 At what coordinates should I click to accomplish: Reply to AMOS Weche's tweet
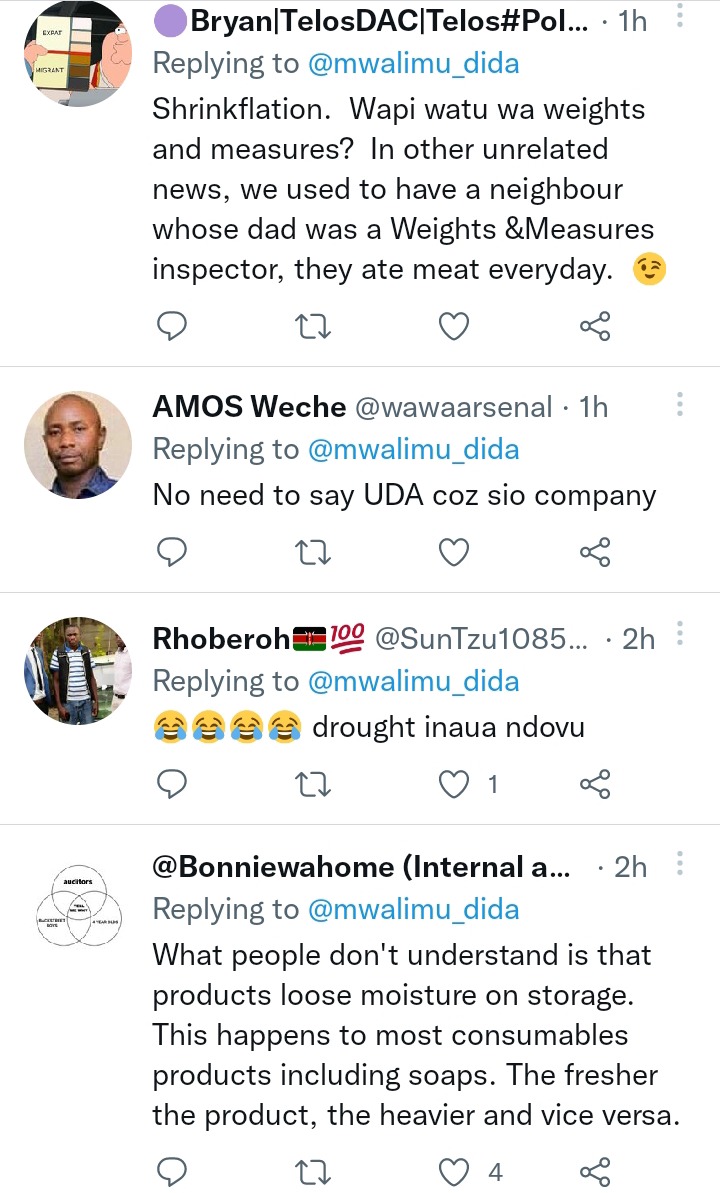[173, 551]
